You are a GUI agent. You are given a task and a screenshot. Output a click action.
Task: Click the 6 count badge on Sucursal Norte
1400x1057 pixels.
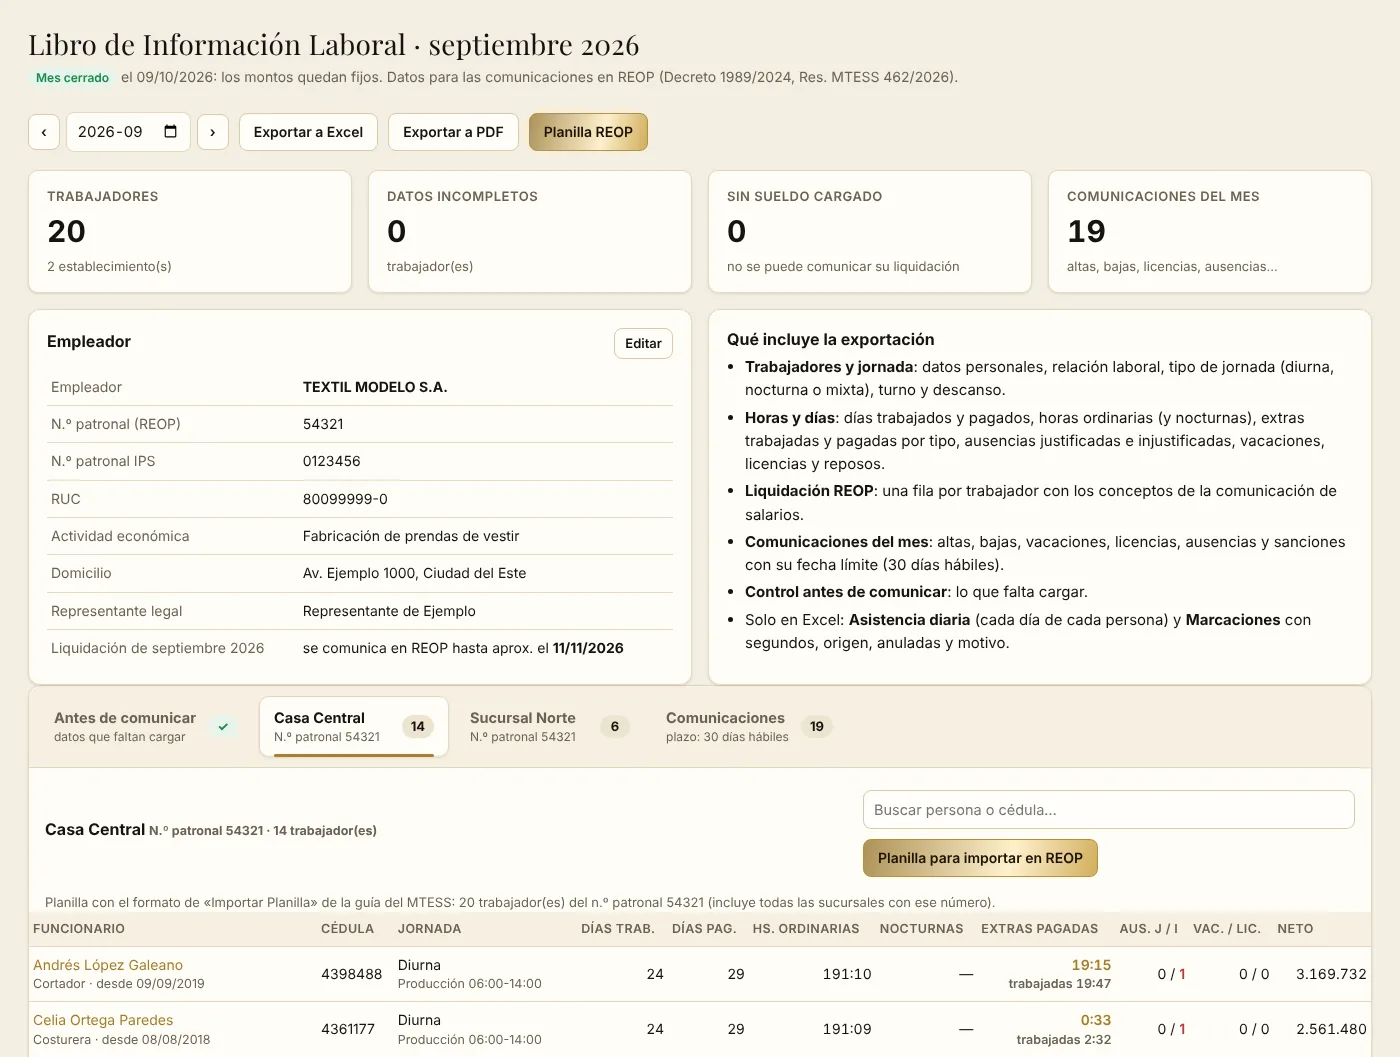point(615,727)
